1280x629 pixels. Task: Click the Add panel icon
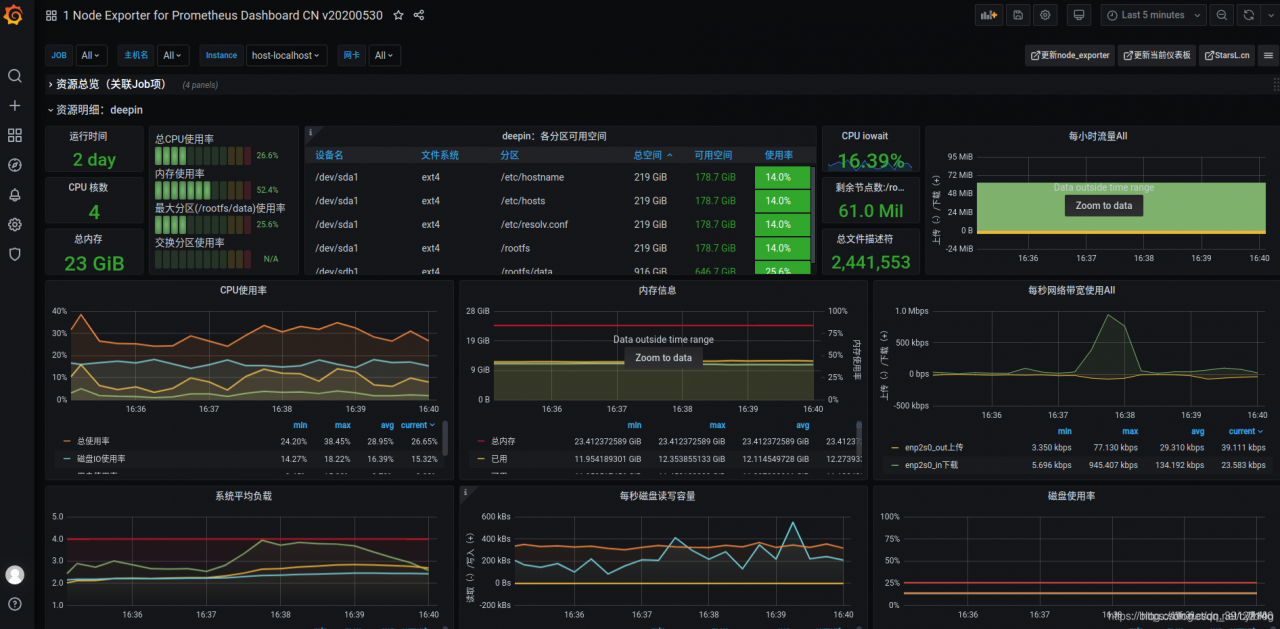989,15
